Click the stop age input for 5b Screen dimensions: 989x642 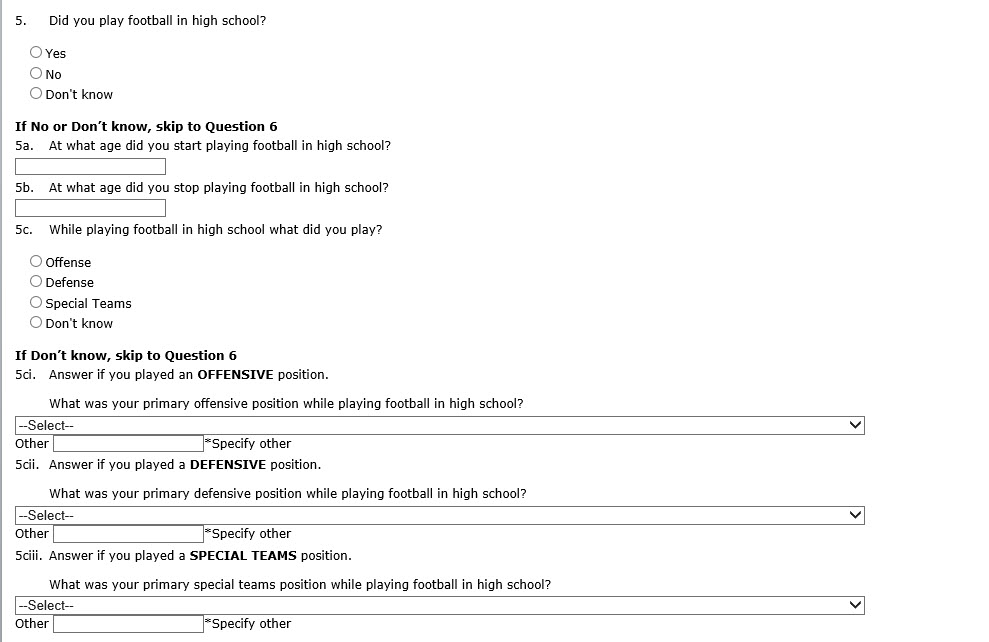tap(90, 208)
